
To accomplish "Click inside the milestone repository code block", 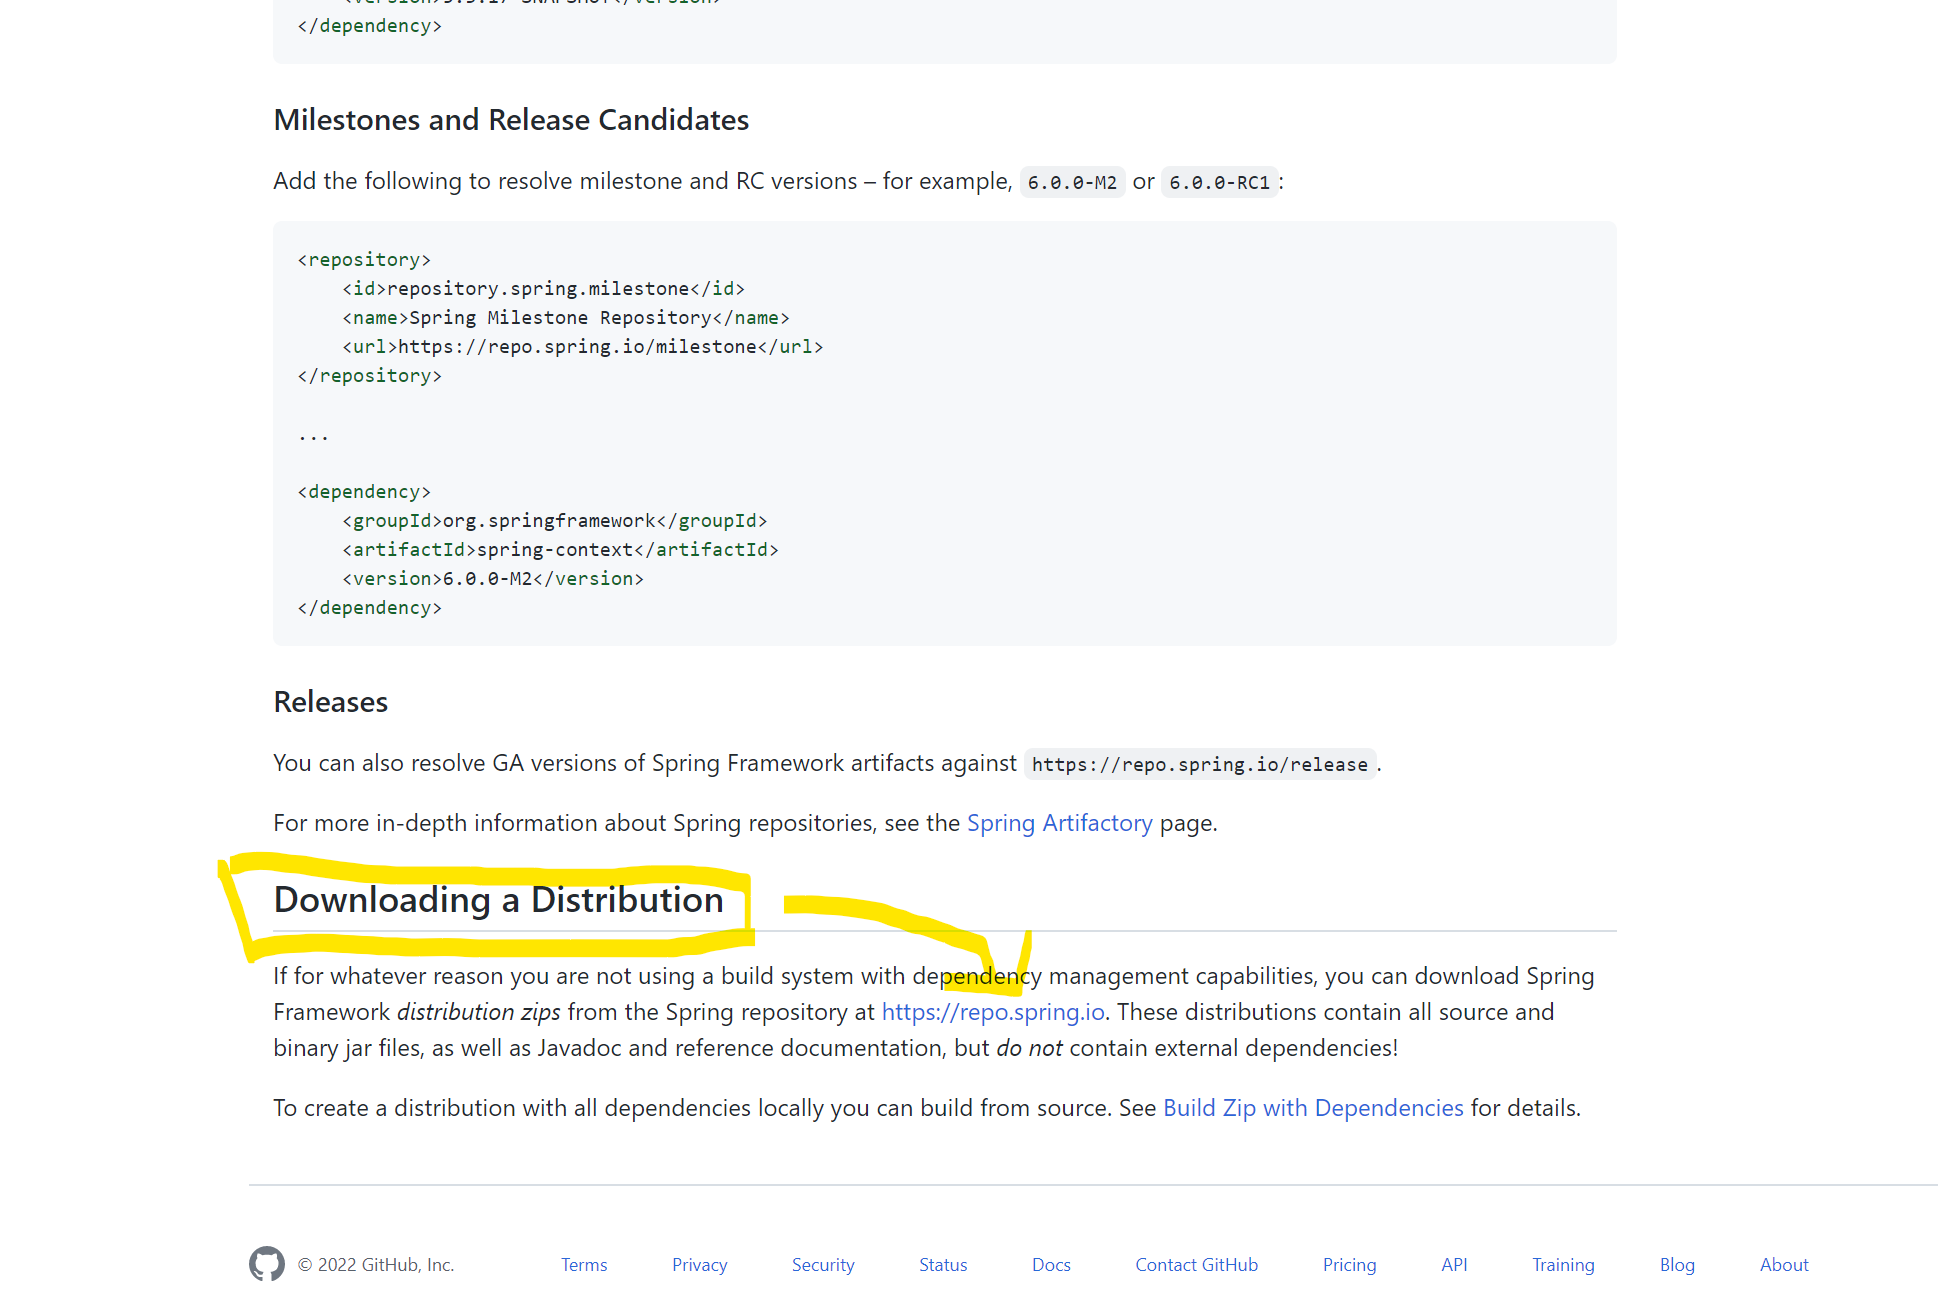I will tap(944, 433).
